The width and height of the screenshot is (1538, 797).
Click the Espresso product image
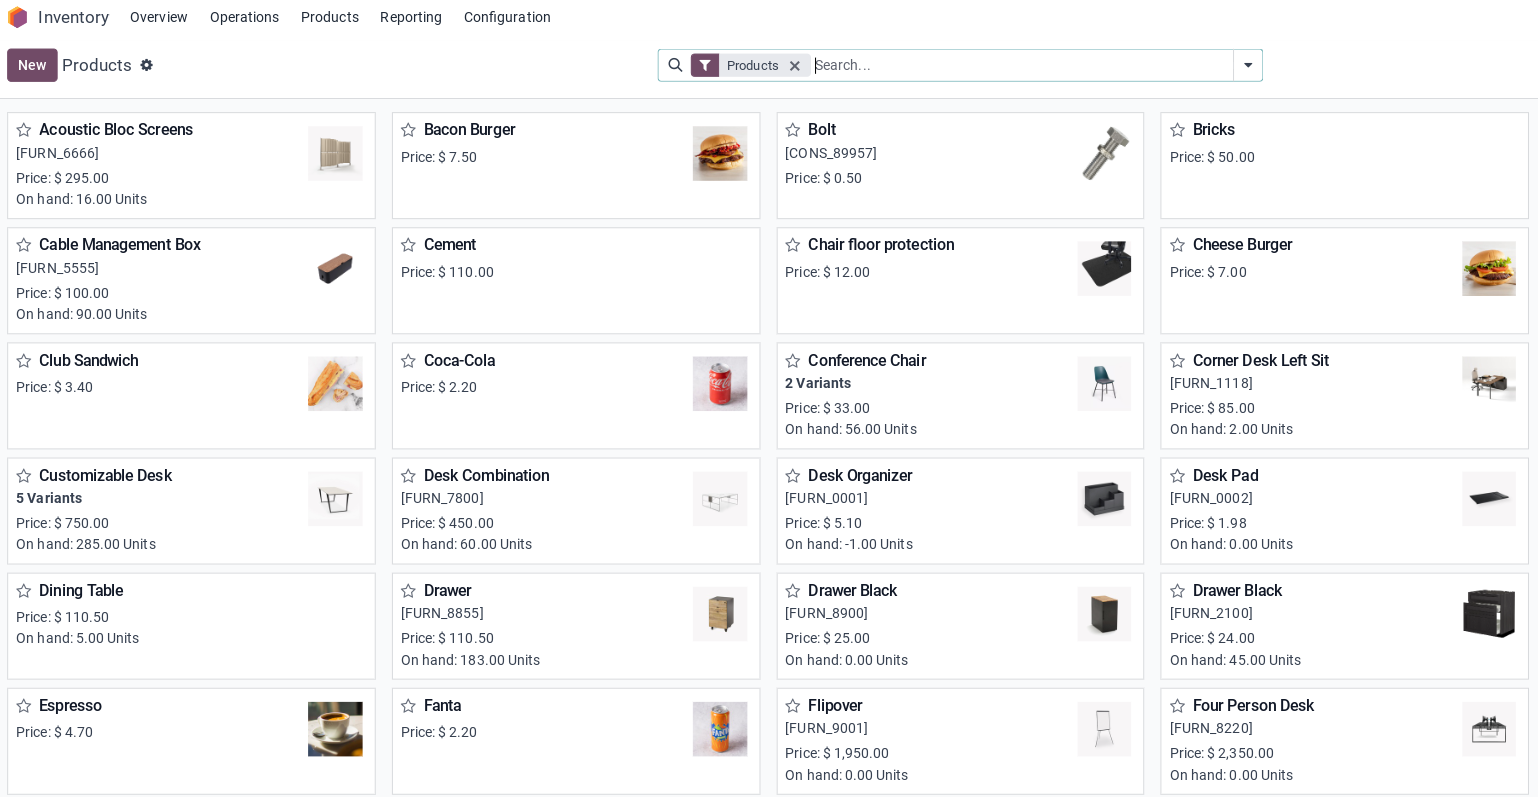(x=335, y=729)
